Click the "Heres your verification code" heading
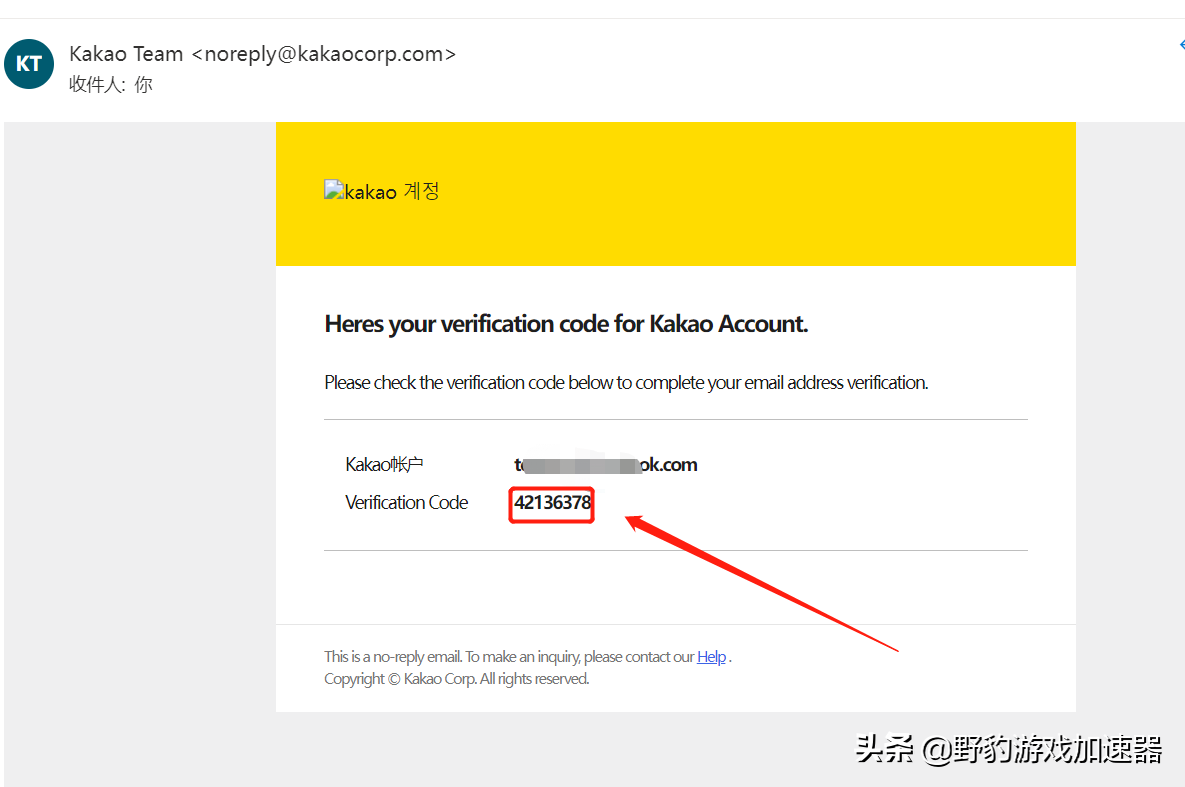 (566, 324)
